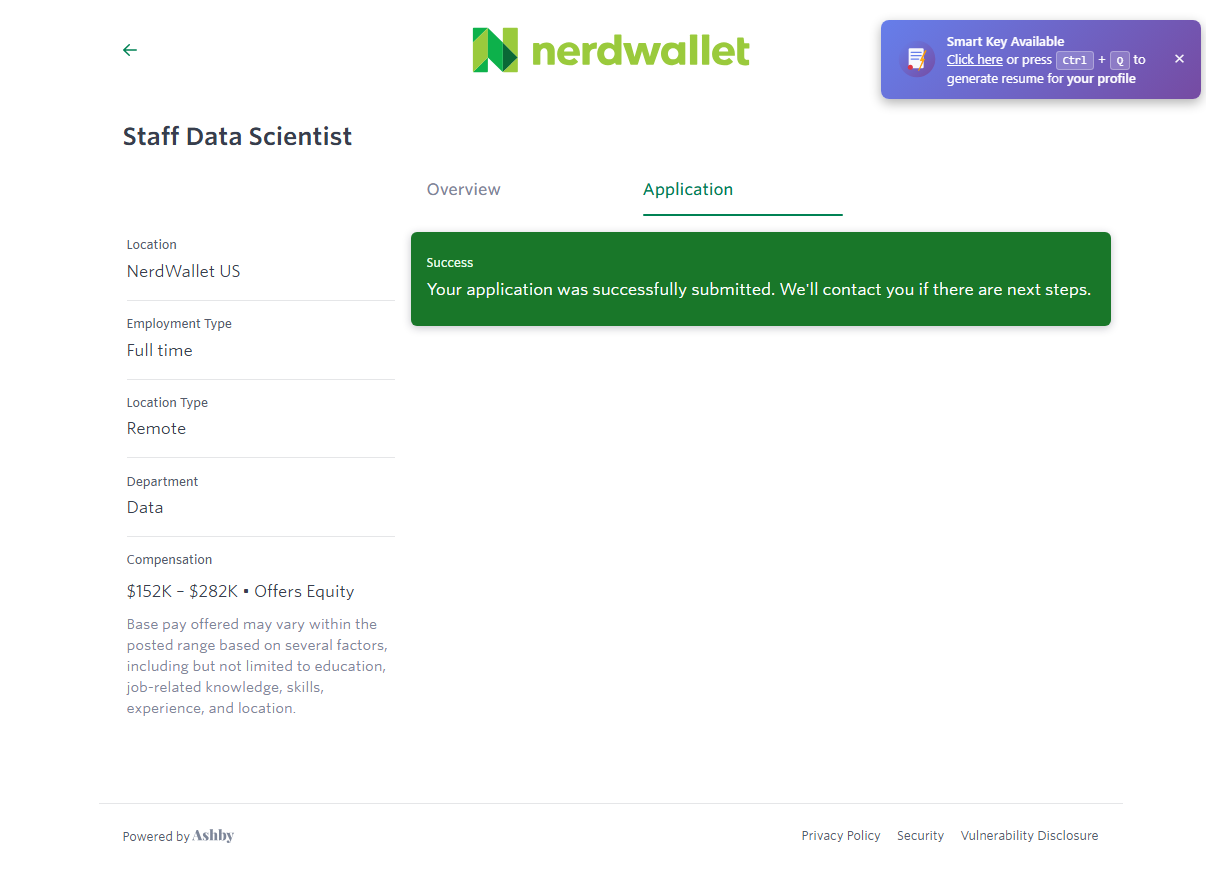Image resolution: width=1206 pixels, height=870 pixels.
Task: Open the Security footer link
Action: point(920,836)
